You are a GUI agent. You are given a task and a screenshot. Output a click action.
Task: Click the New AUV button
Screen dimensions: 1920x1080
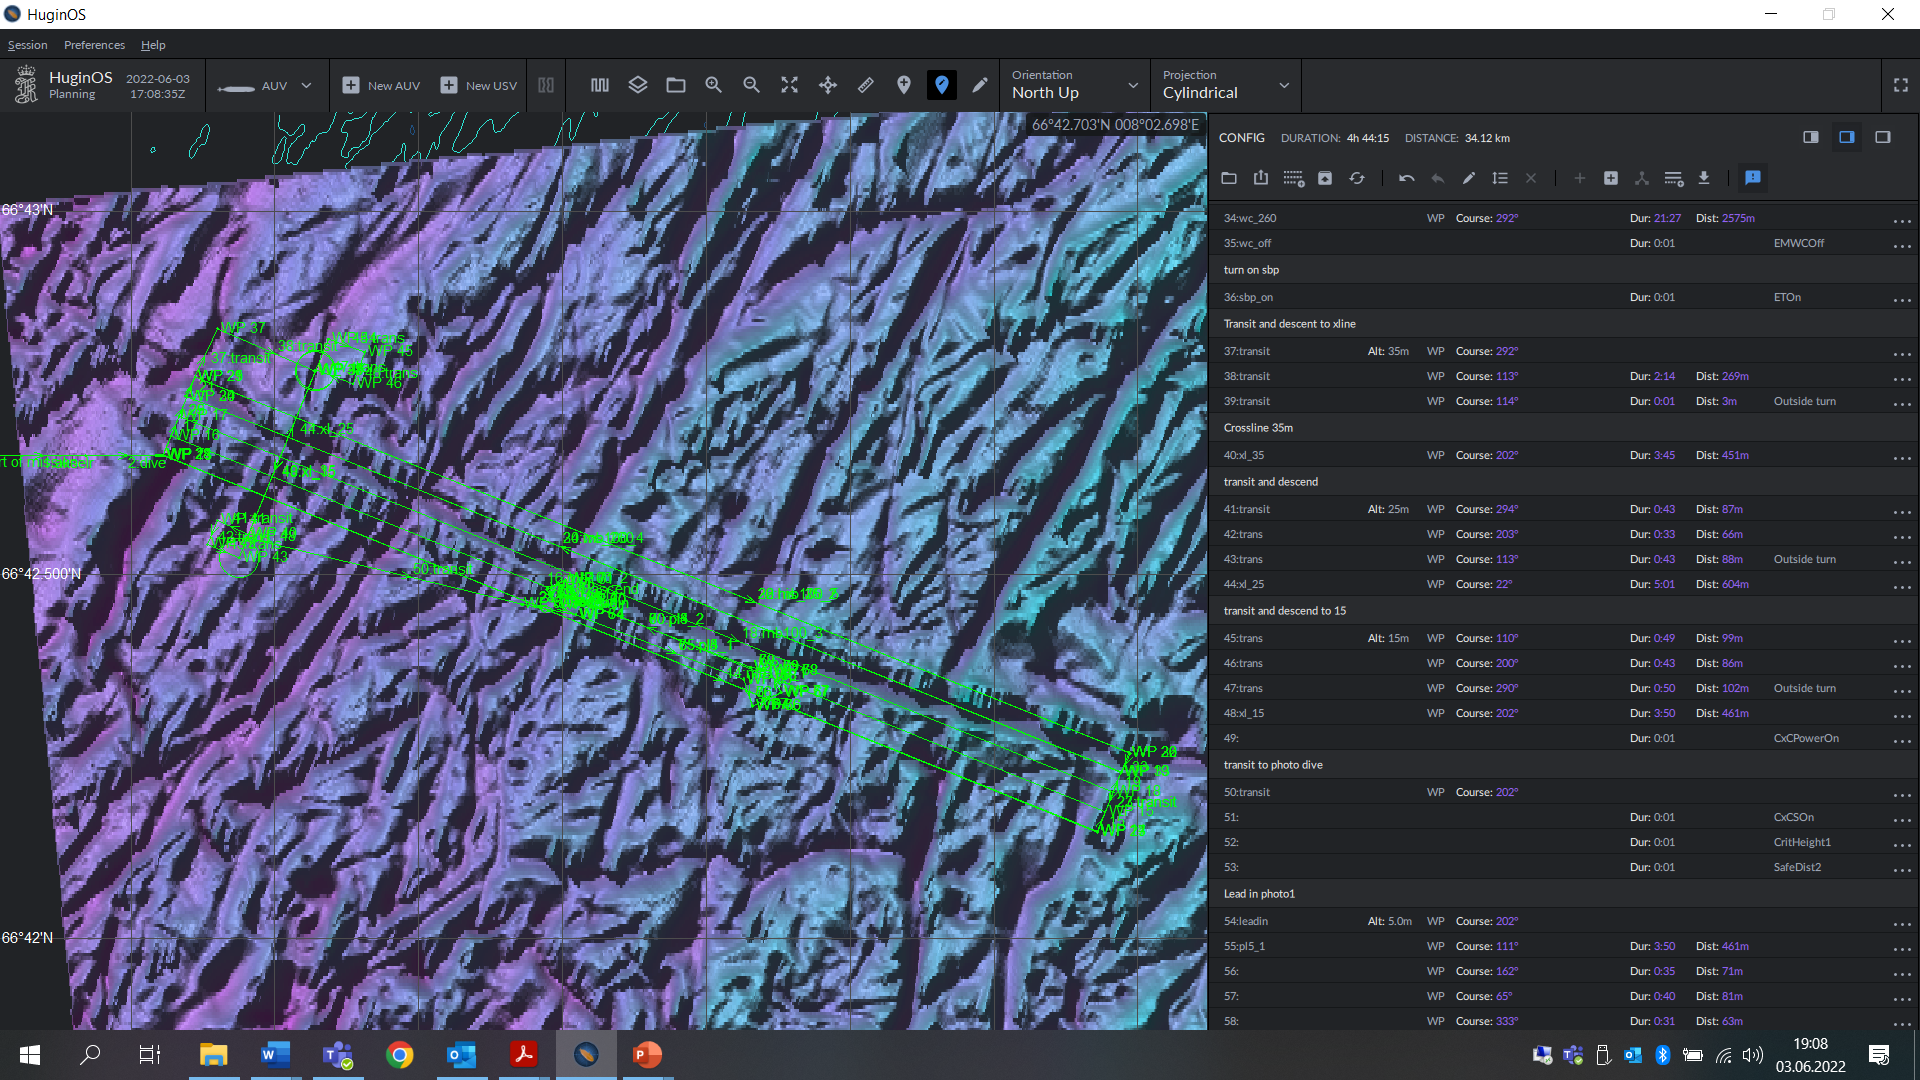(380, 85)
